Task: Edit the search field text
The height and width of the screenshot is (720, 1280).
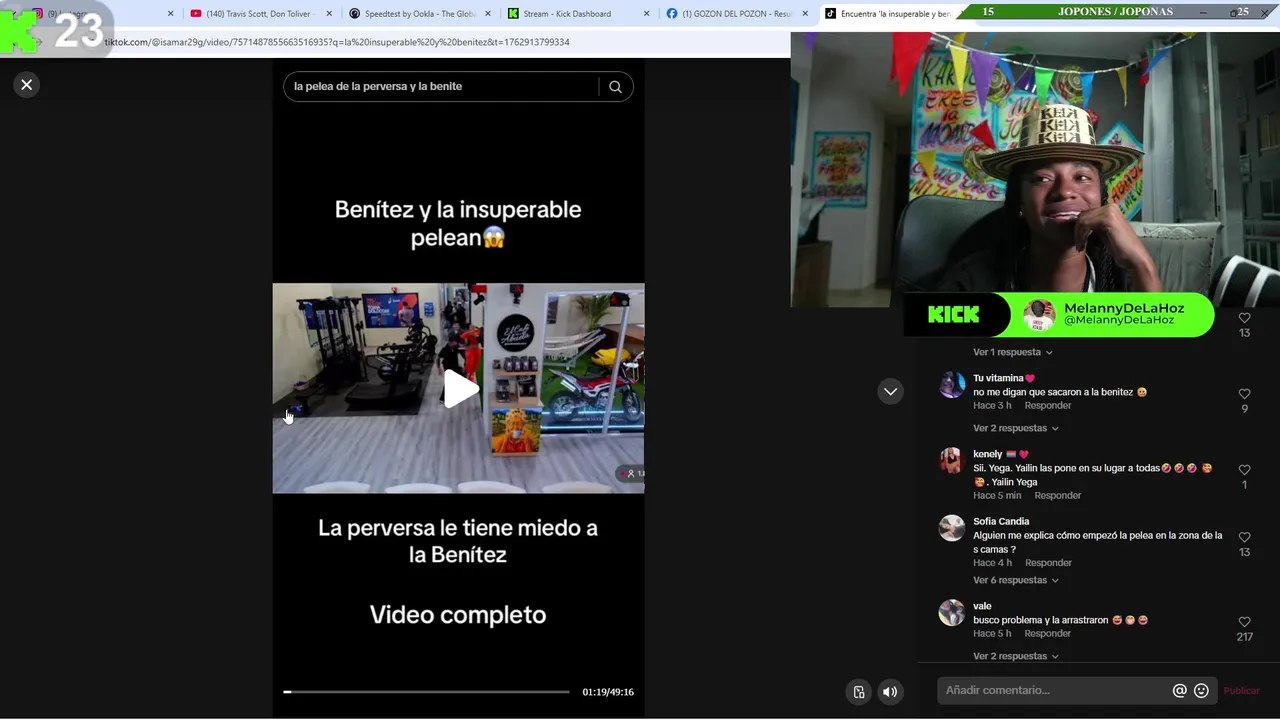Action: [x=440, y=87]
